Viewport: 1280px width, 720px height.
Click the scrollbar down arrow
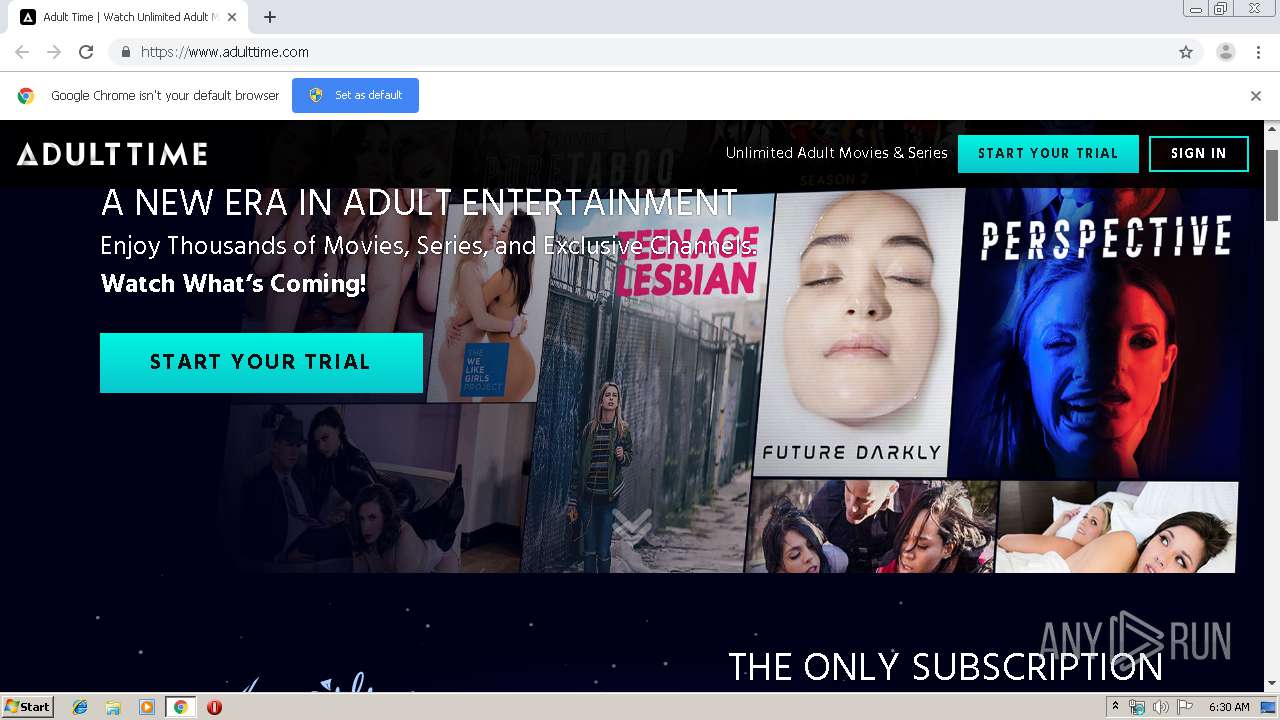point(1272,684)
